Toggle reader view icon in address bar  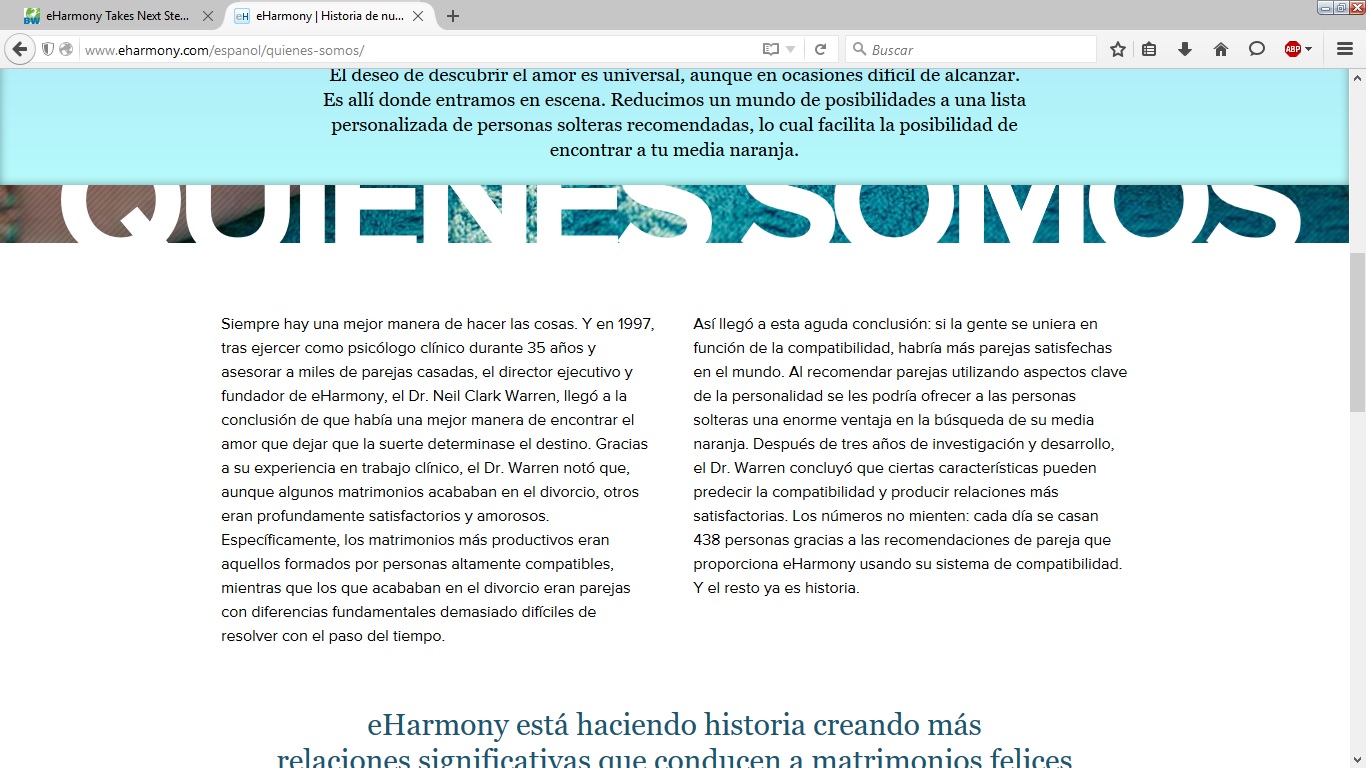coord(769,49)
